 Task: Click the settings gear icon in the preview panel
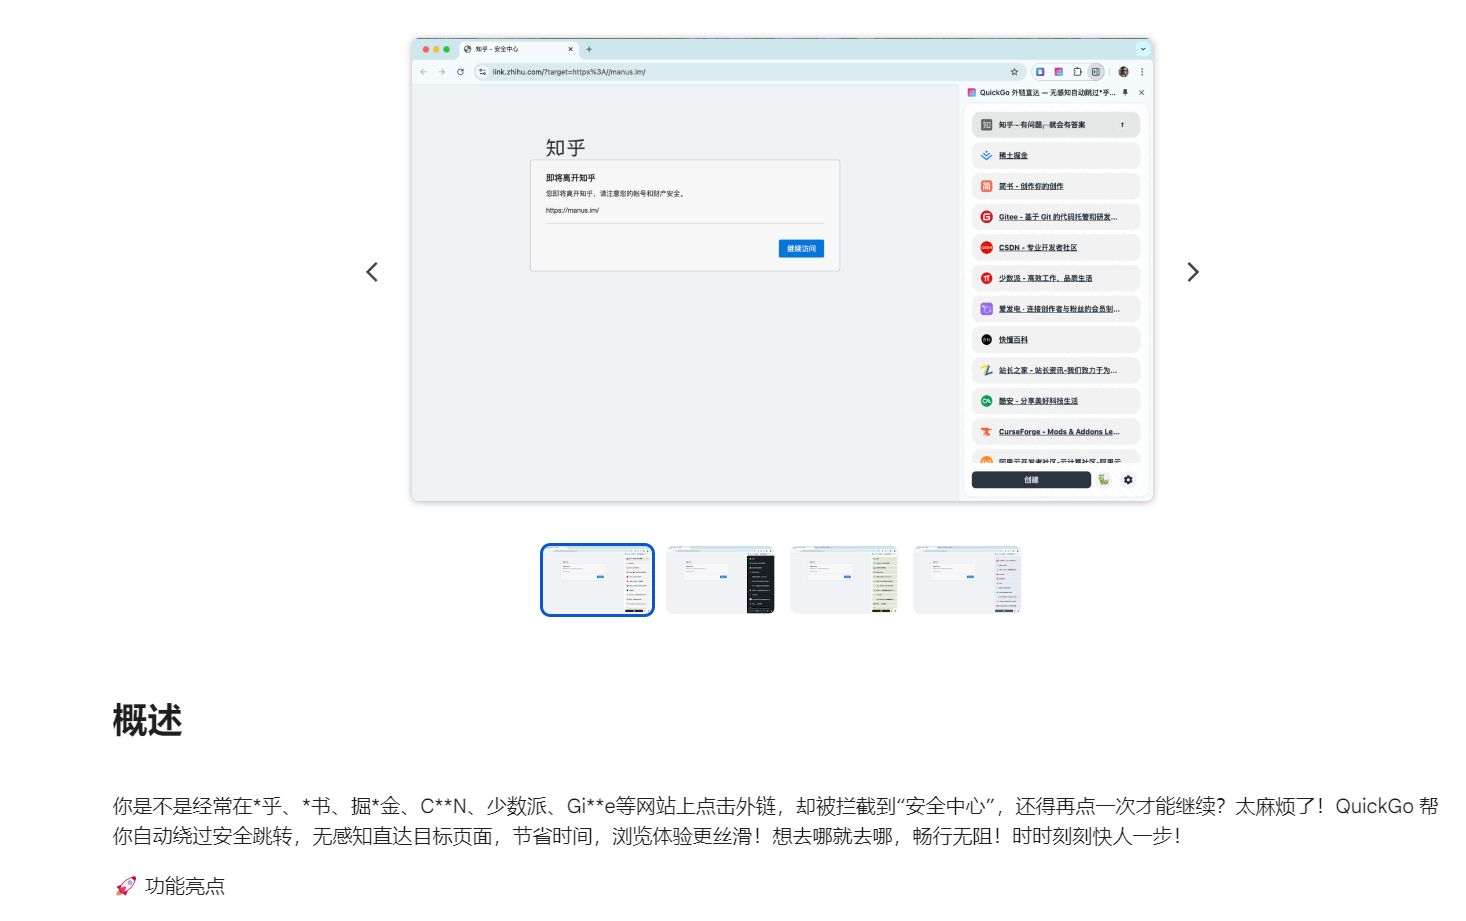pos(1128,480)
